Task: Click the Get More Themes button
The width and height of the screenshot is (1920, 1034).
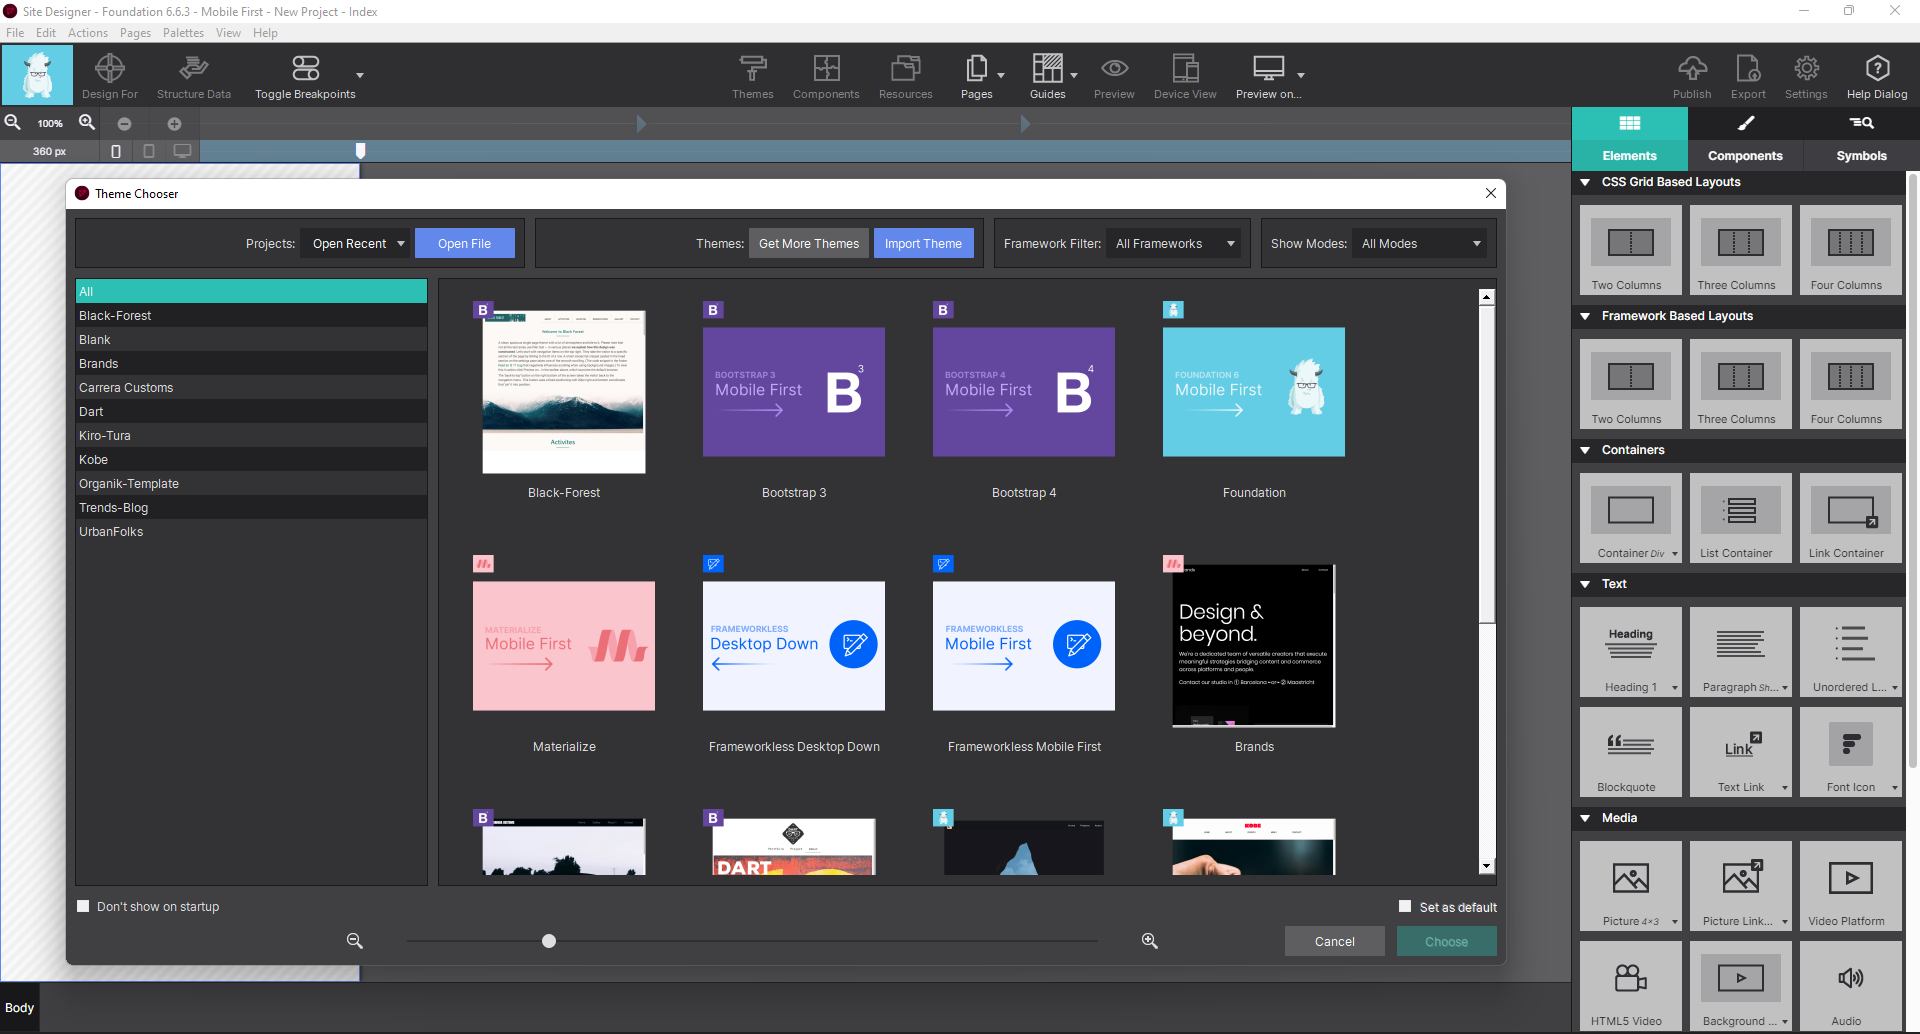Action: pyautogui.click(x=809, y=243)
